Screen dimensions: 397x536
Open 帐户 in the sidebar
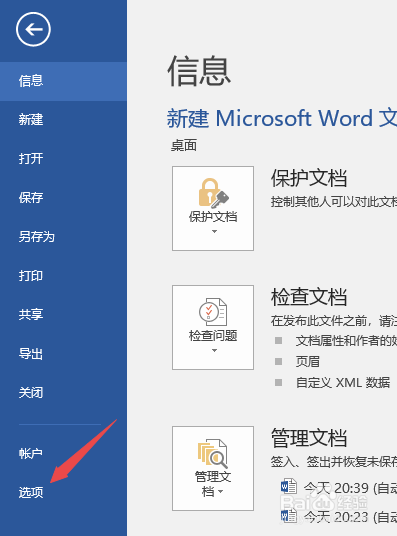63,454
